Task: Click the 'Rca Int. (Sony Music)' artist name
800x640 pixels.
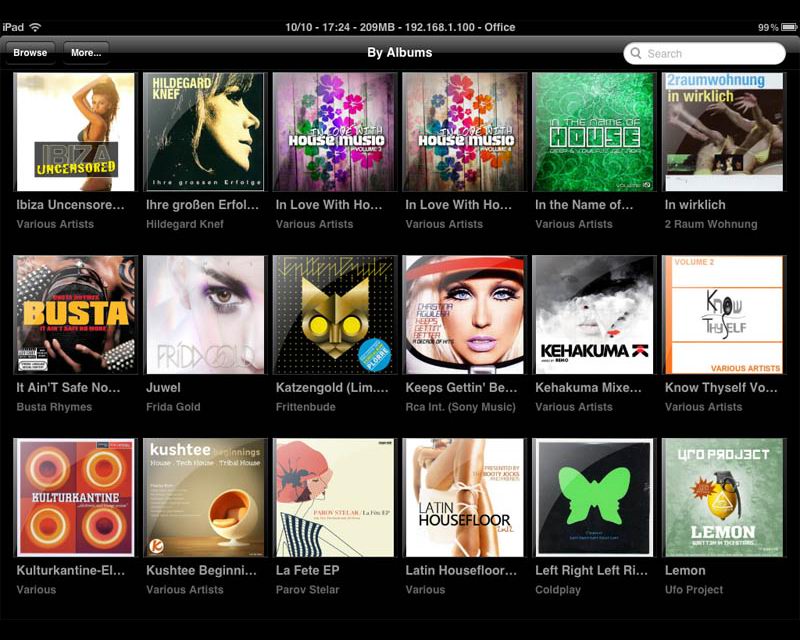Action: click(x=461, y=407)
